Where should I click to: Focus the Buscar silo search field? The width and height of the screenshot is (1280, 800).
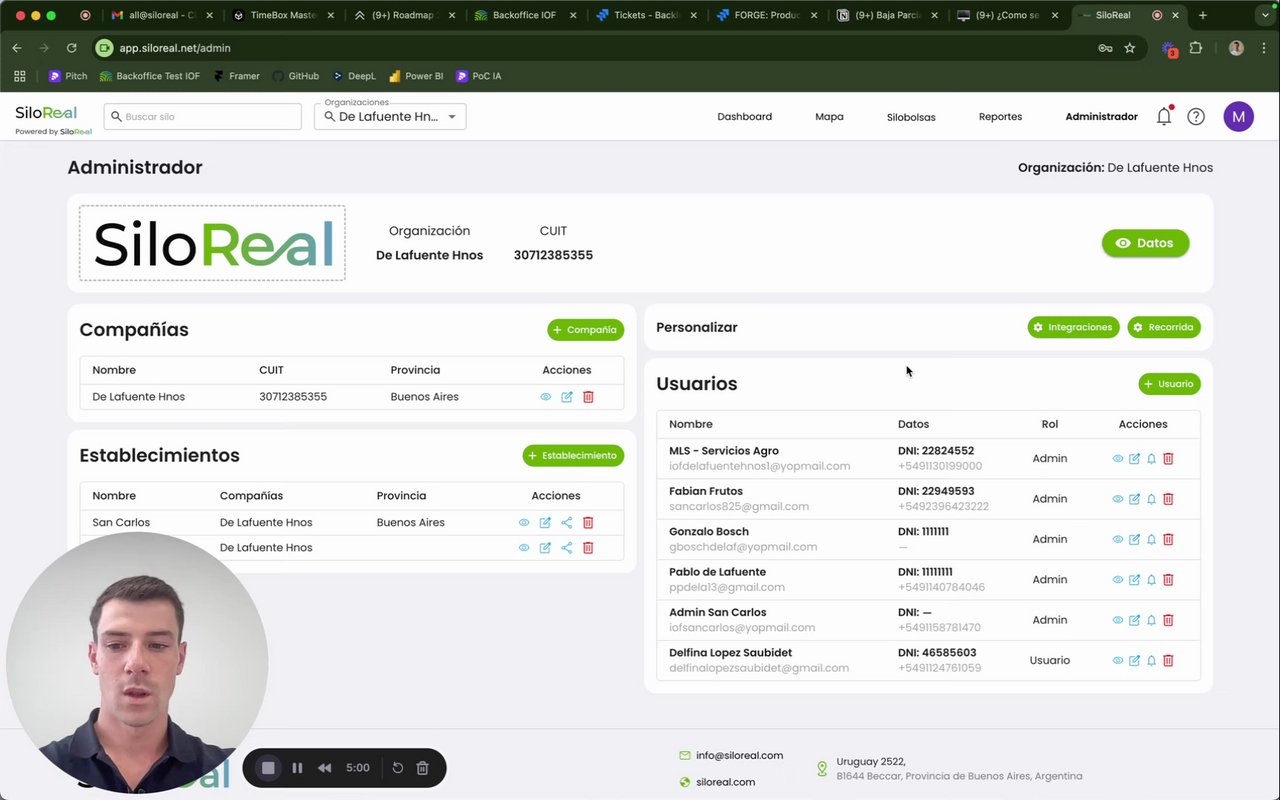click(202, 117)
